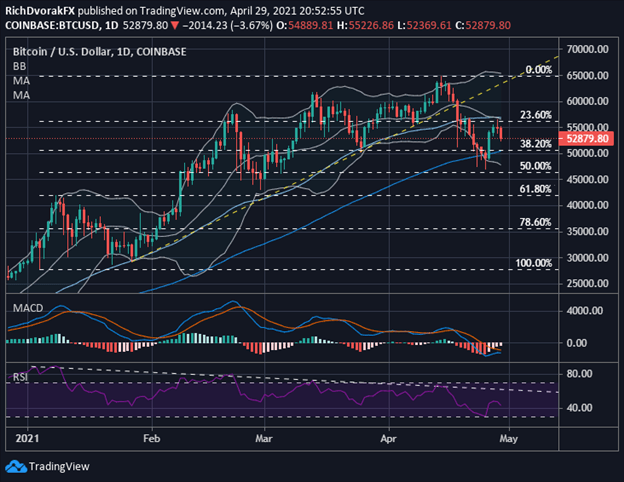Click the 4000.00 MACD axis label
624x482 pixels.
(x=585, y=311)
